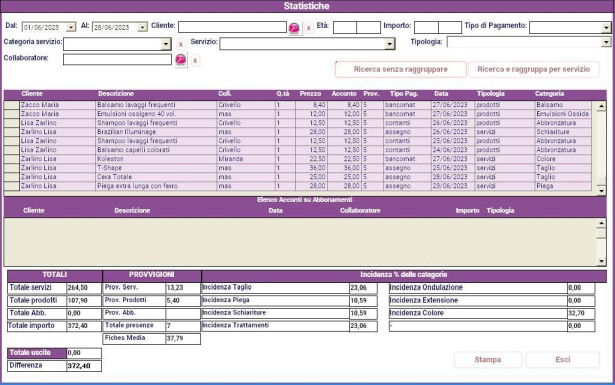
Task: Open the Cliente search lookup icon
Action: [x=294, y=28]
